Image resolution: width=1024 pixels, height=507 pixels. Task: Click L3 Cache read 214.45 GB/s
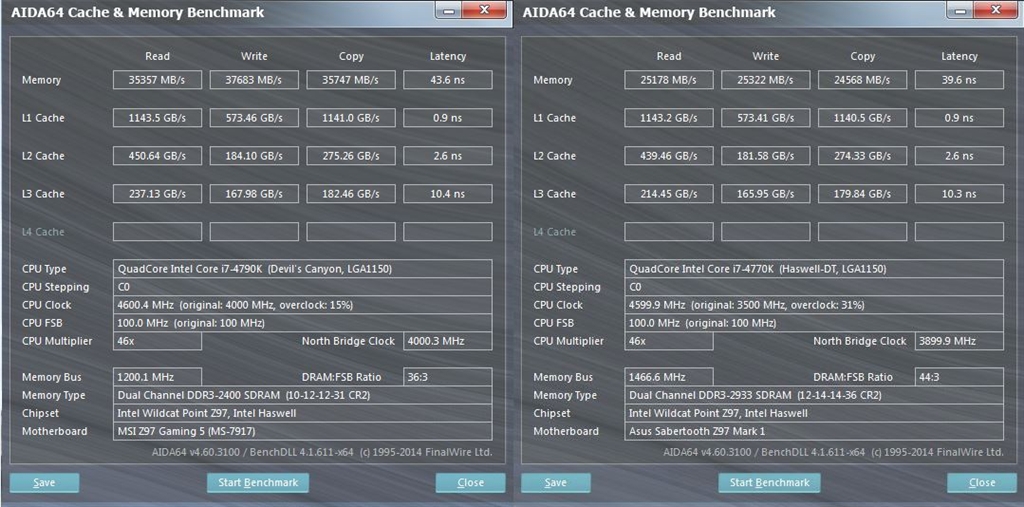point(669,193)
